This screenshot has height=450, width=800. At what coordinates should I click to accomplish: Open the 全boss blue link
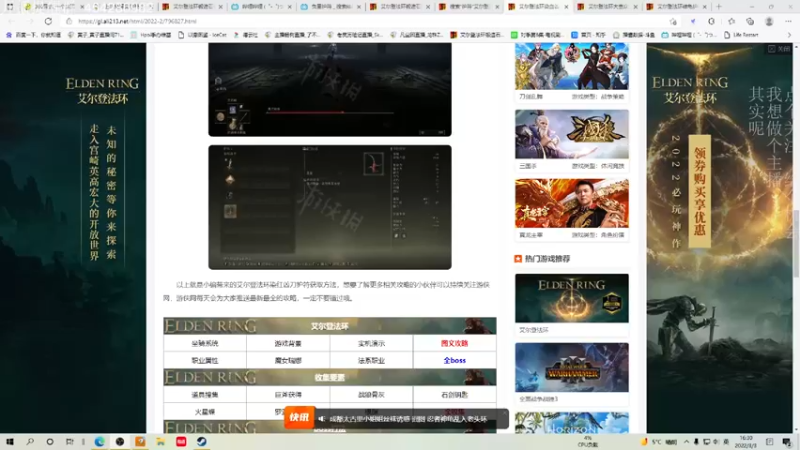click(454, 360)
